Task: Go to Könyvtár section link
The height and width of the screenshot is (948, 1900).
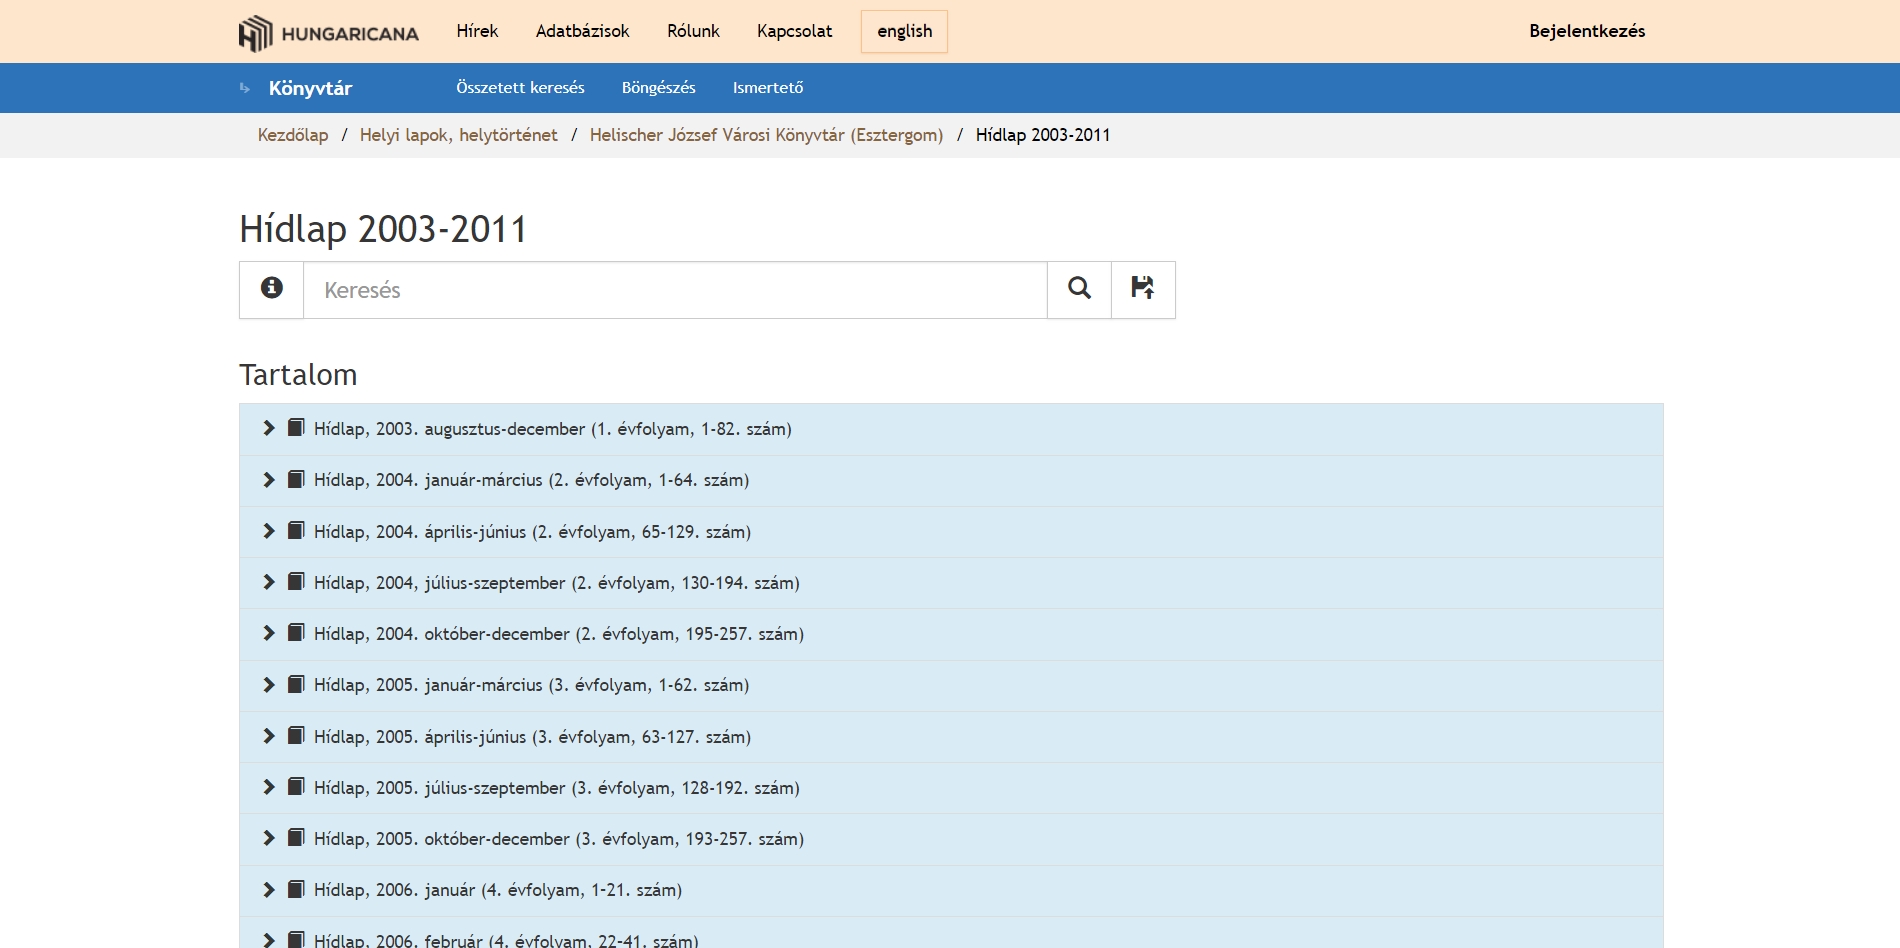Action: point(310,88)
